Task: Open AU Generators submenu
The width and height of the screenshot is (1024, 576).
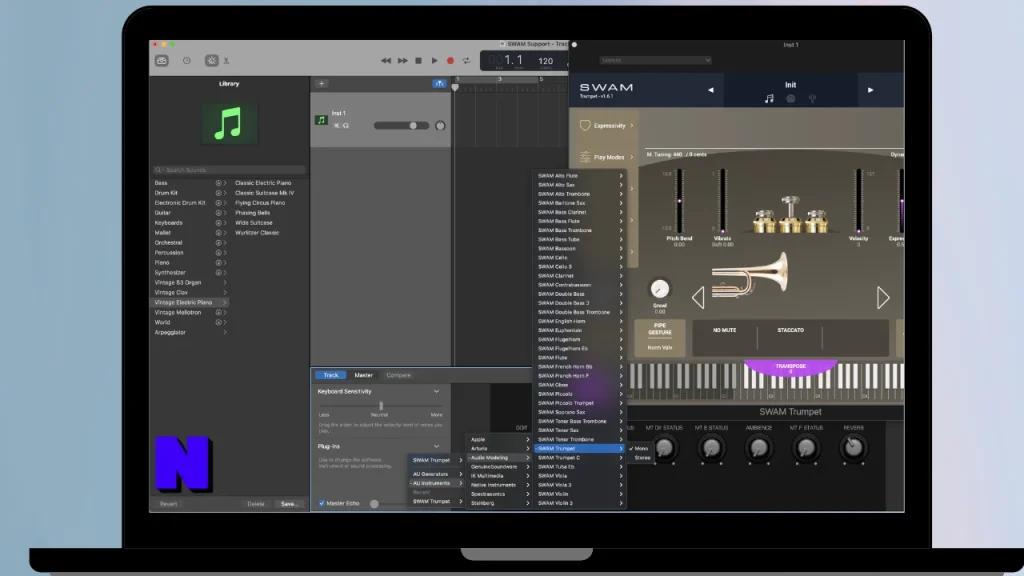Action: tap(436, 474)
